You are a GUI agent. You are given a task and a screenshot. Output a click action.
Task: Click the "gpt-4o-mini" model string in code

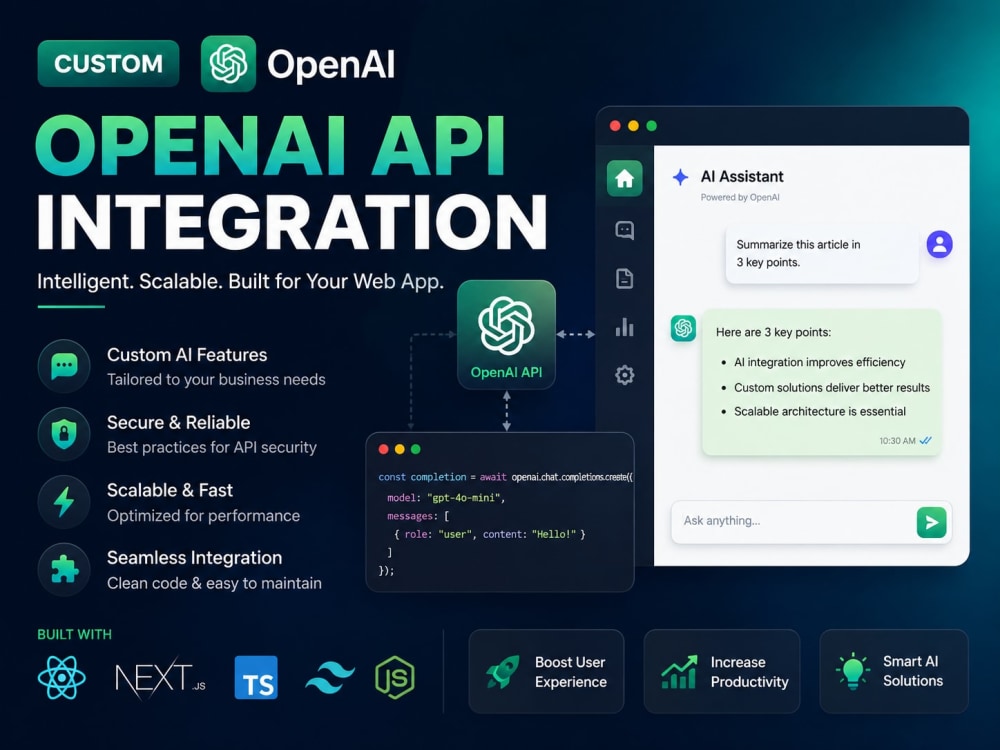pos(465,497)
